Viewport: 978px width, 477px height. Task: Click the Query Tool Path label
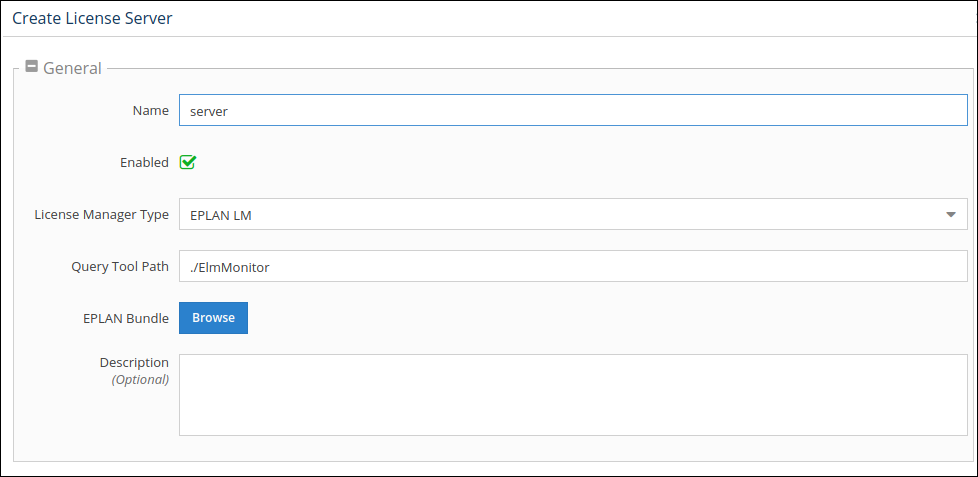(x=120, y=266)
